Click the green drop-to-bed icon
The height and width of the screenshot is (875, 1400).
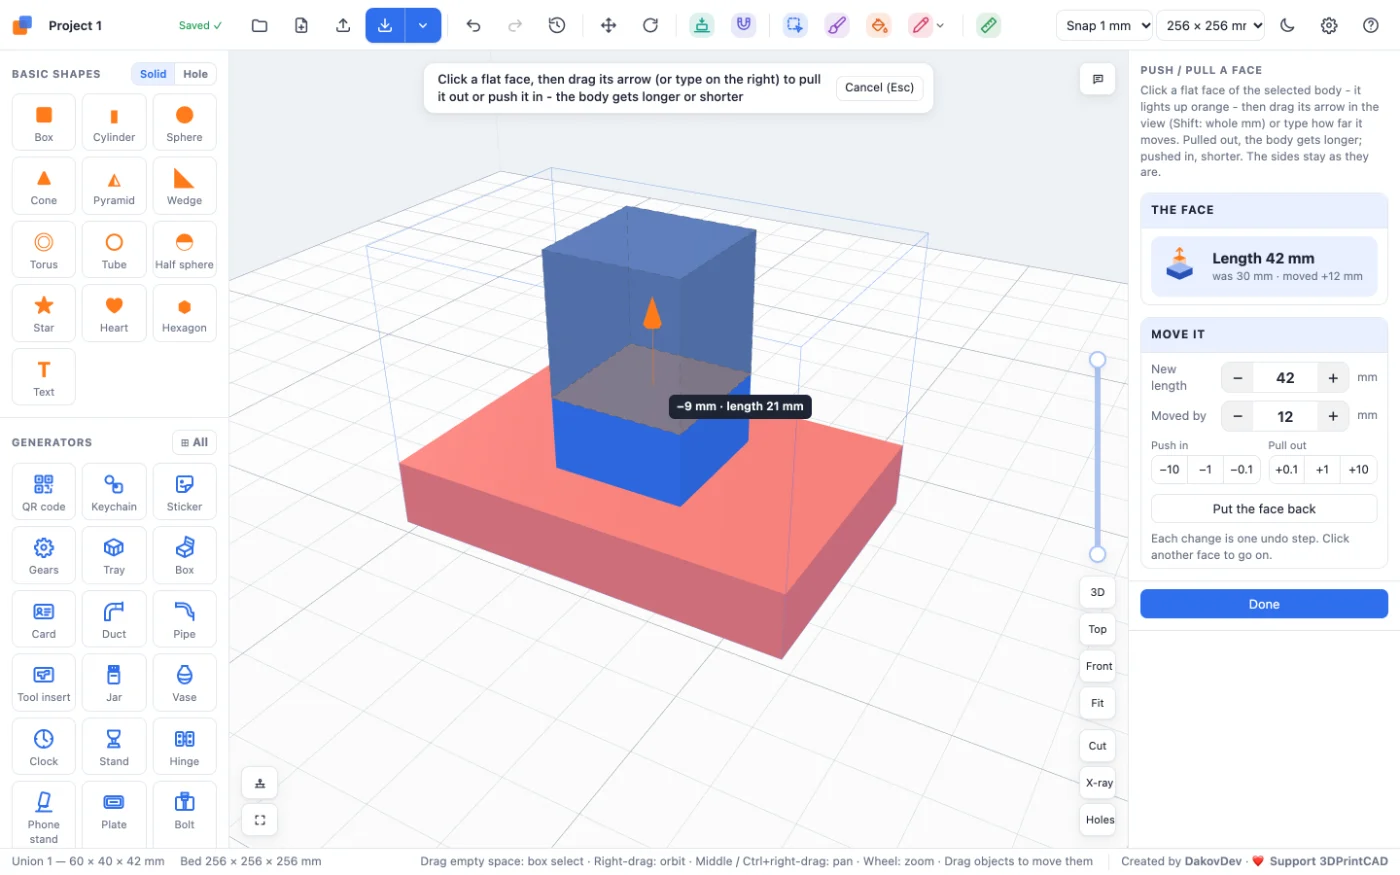coord(702,25)
